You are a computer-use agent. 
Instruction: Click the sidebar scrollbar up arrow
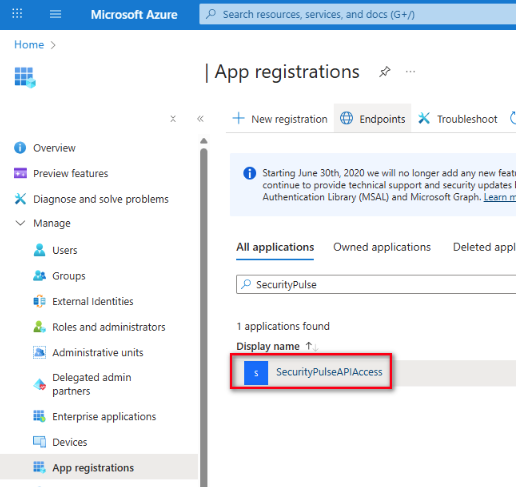[204, 141]
